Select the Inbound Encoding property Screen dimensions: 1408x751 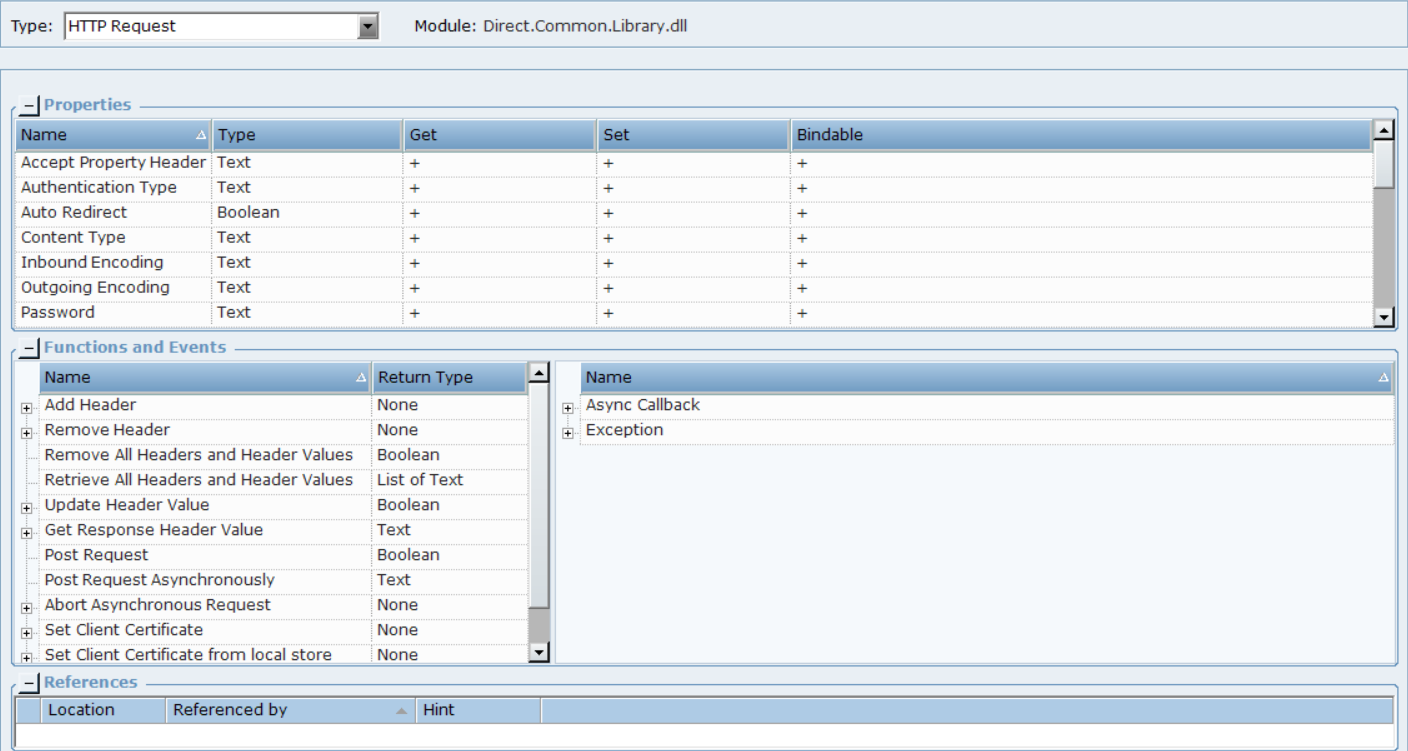coord(694,262)
